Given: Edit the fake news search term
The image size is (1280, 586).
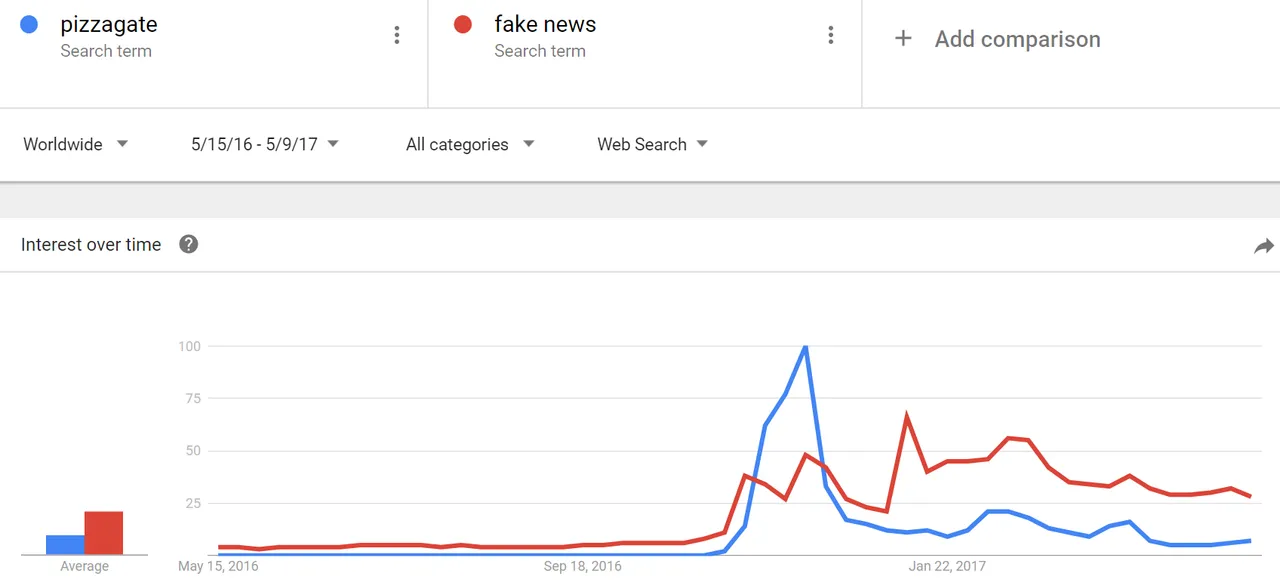Looking at the screenshot, I should [x=545, y=24].
